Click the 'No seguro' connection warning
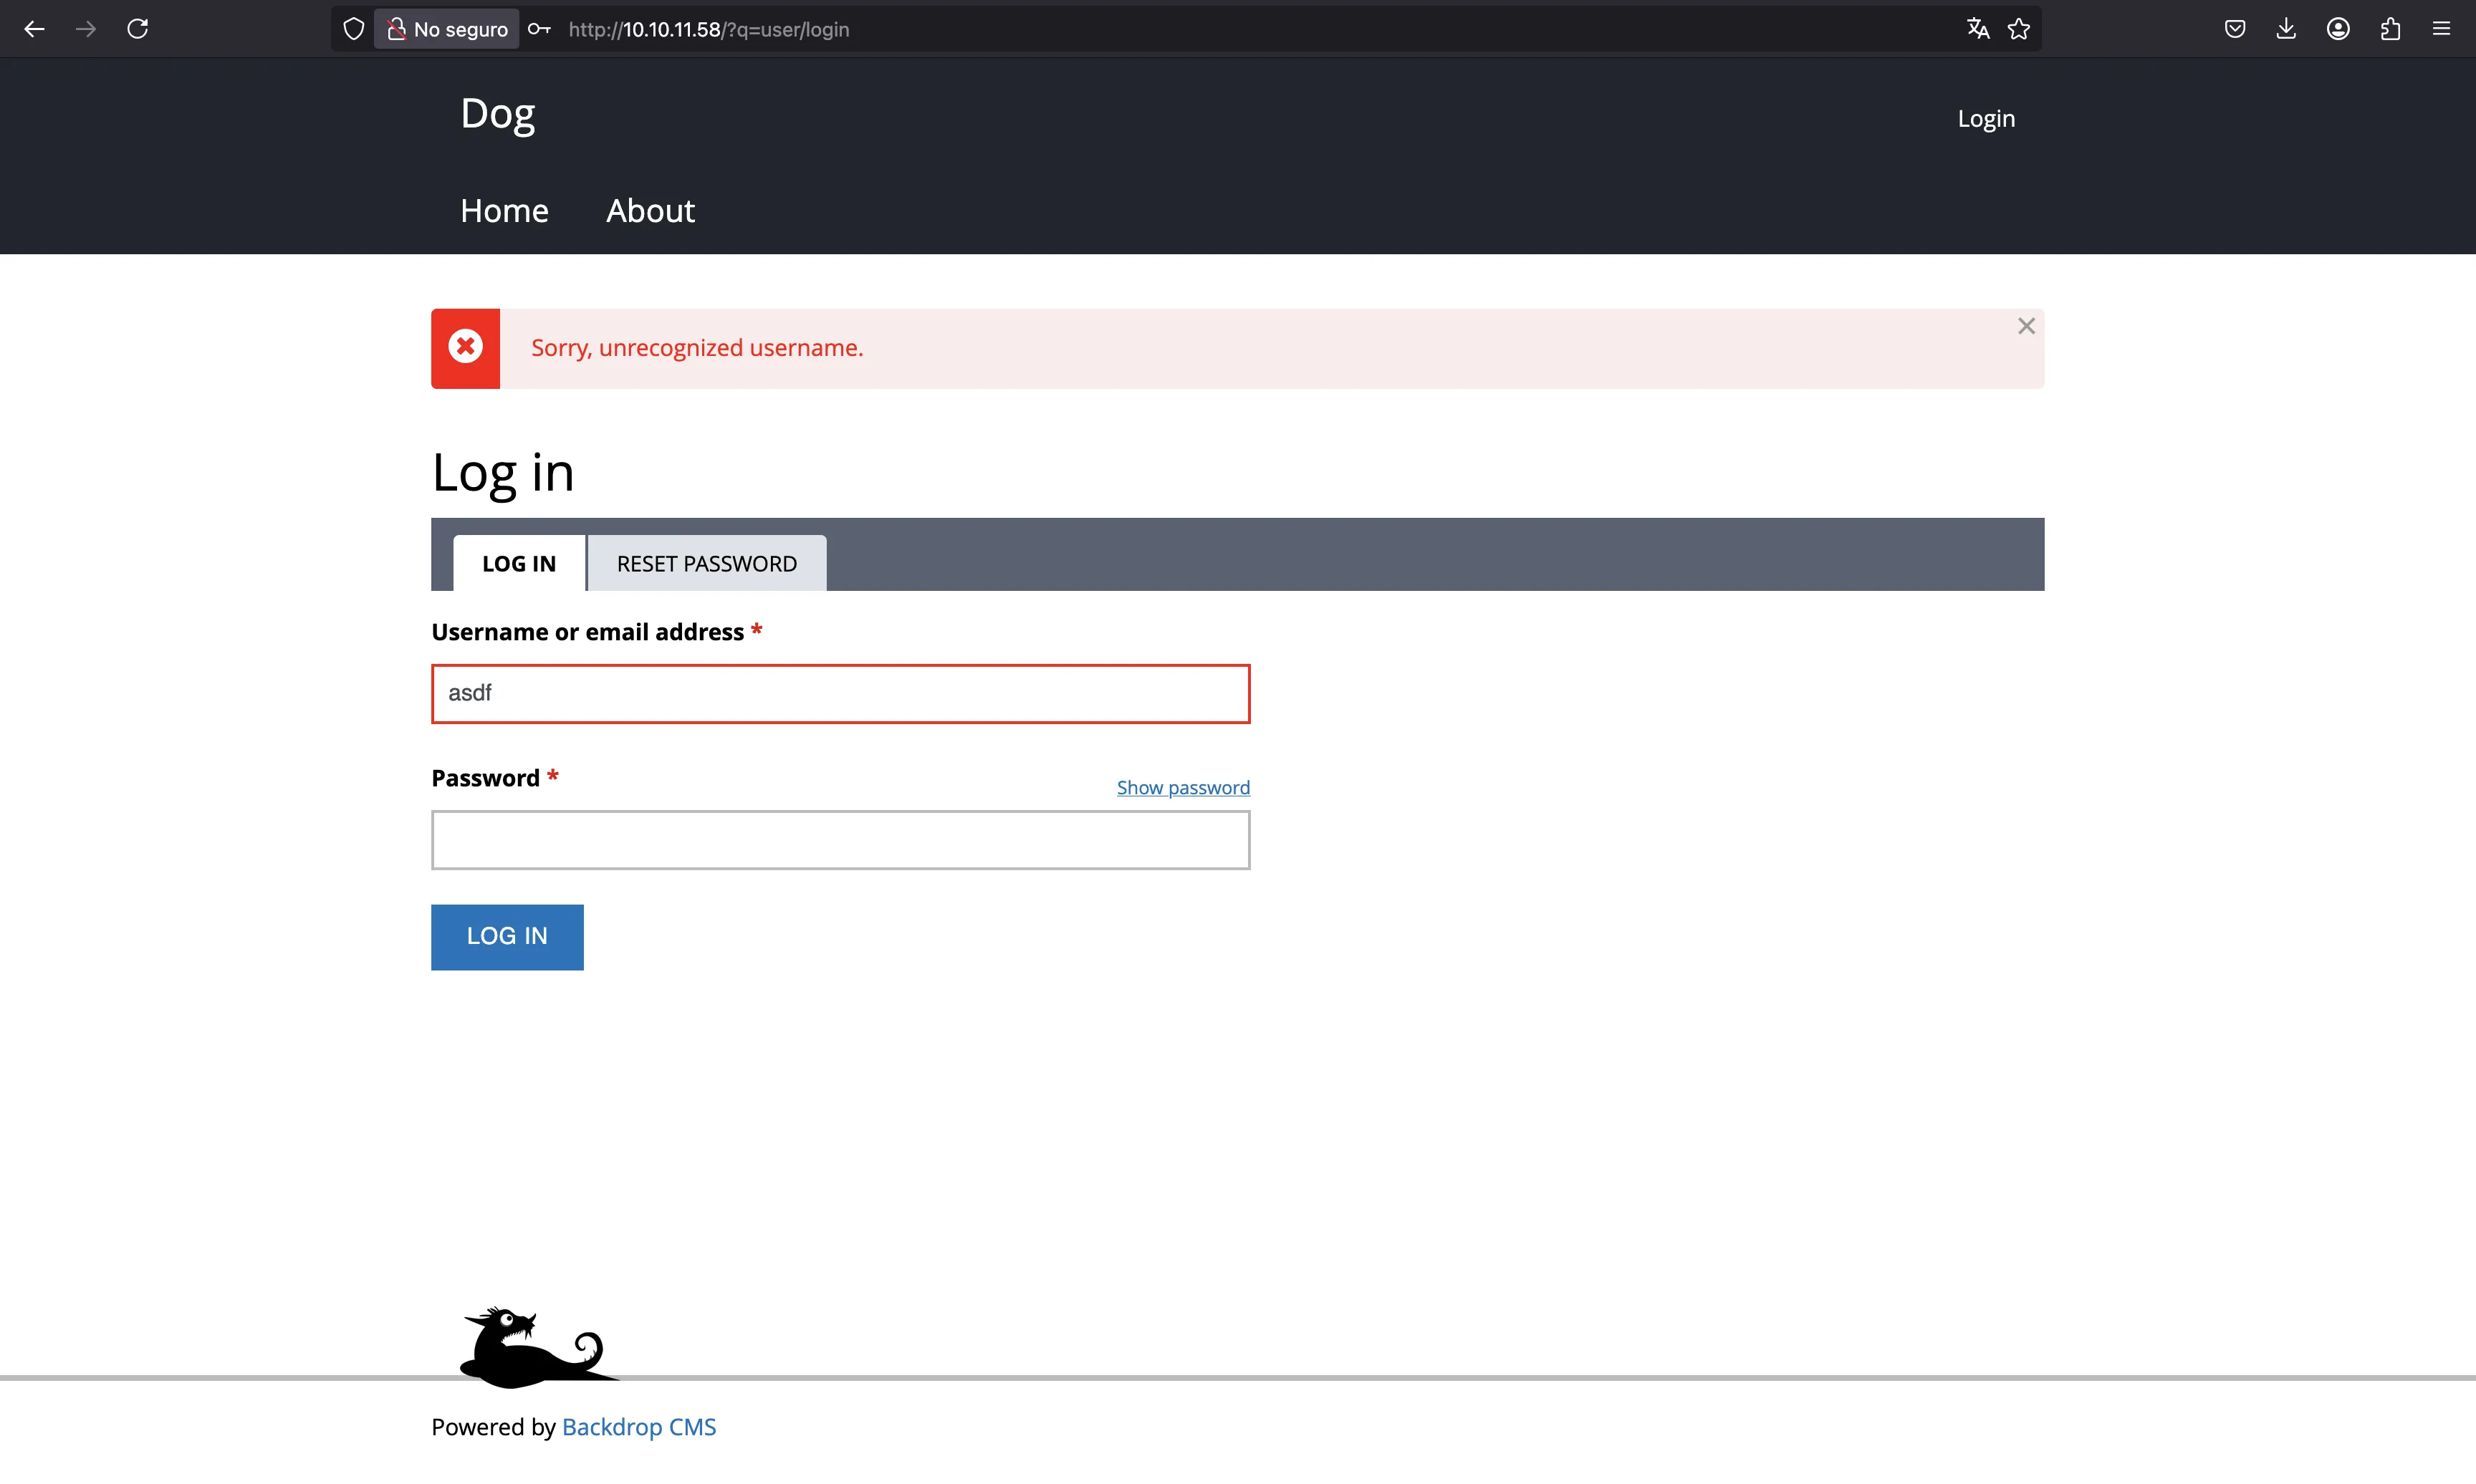Screen dimensions: 2476x1484 447,29
